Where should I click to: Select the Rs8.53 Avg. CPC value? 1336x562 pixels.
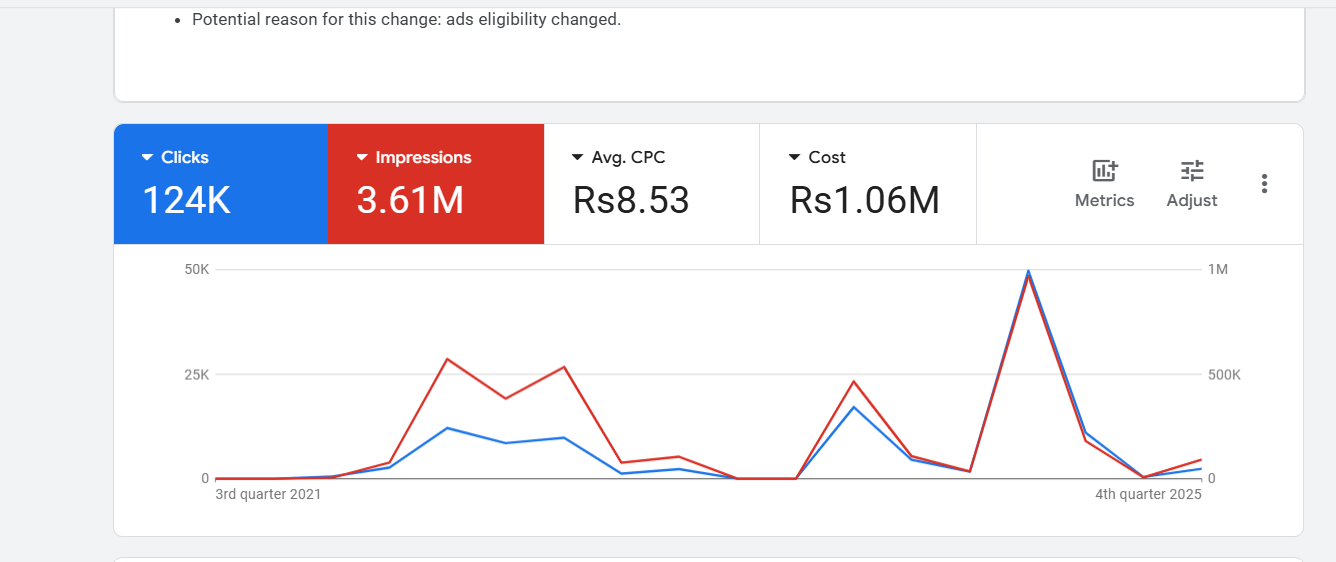click(631, 200)
